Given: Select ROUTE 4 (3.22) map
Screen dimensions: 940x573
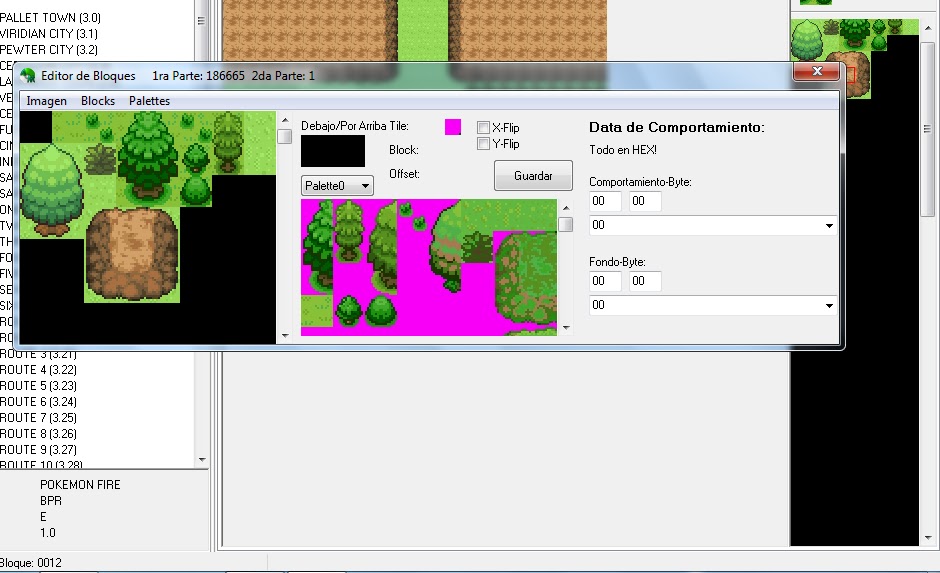Looking at the screenshot, I should [x=38, y=370].
